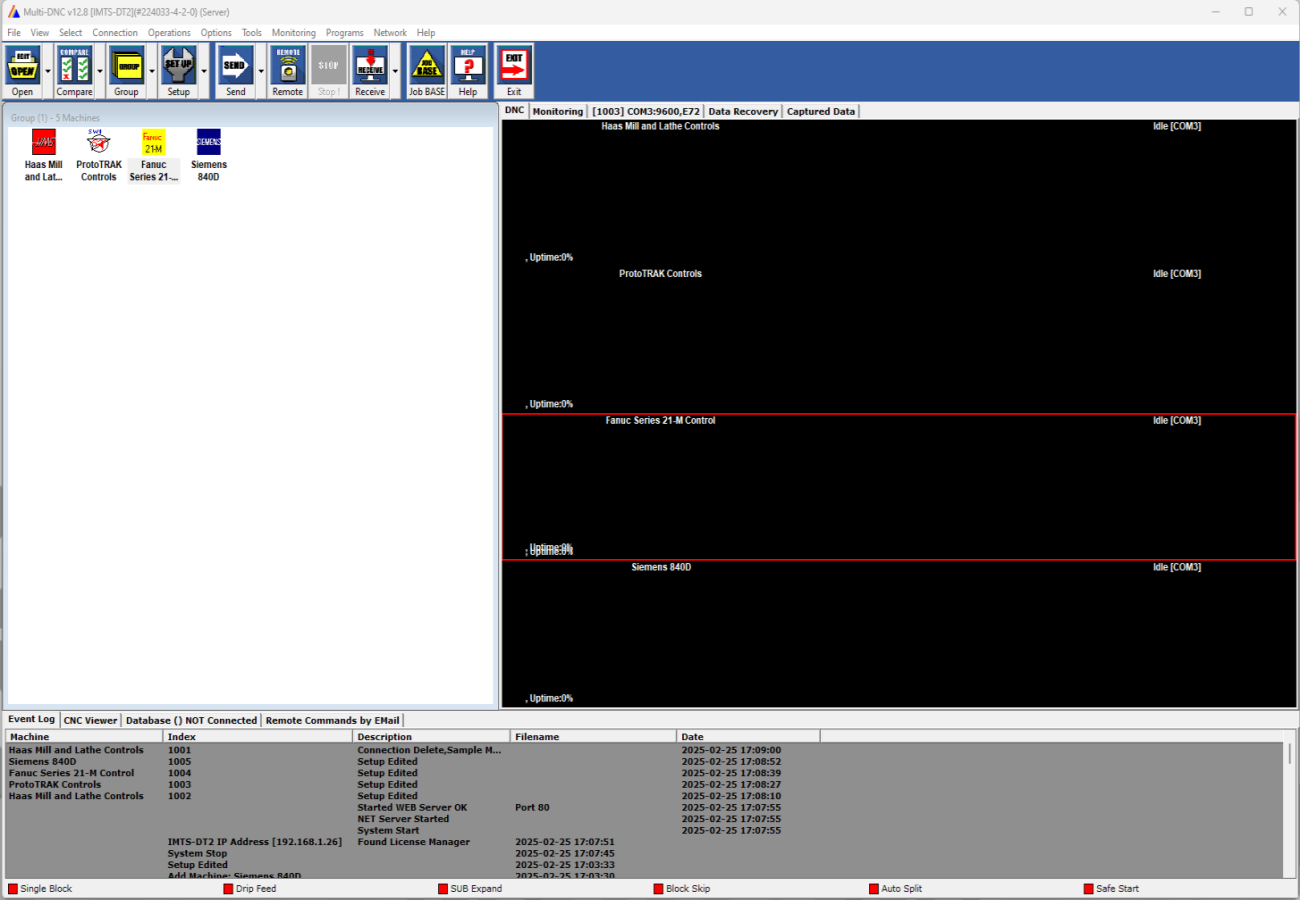Switch to the Data Recovery tab

[x=742, y=112]
